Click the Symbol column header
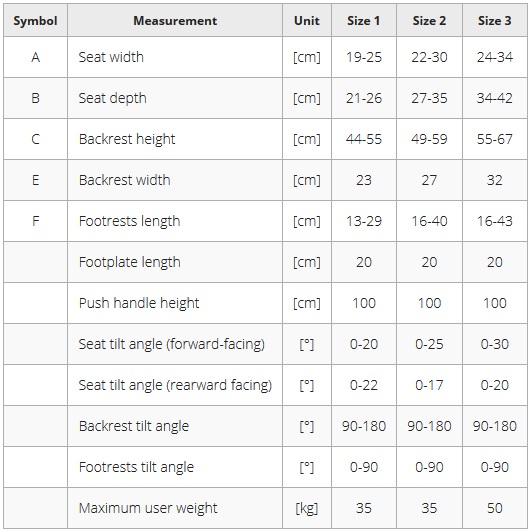This screenshot has height=531, width=531. [35, 21]
